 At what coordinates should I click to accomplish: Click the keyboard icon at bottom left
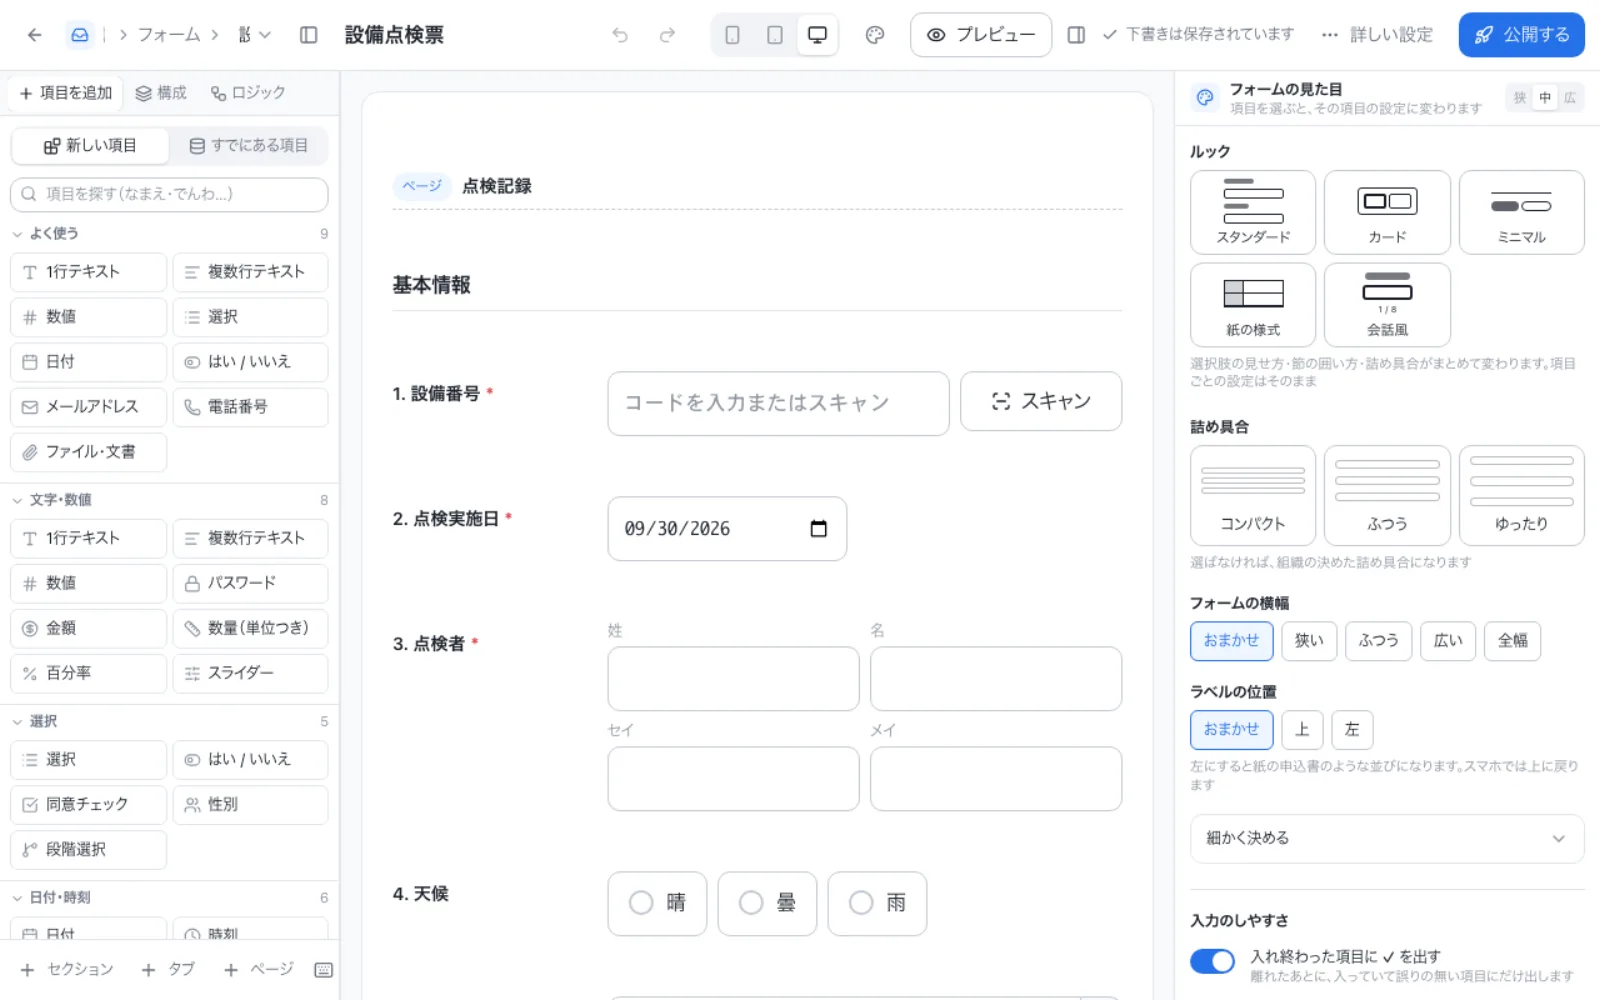click(323, 970)
